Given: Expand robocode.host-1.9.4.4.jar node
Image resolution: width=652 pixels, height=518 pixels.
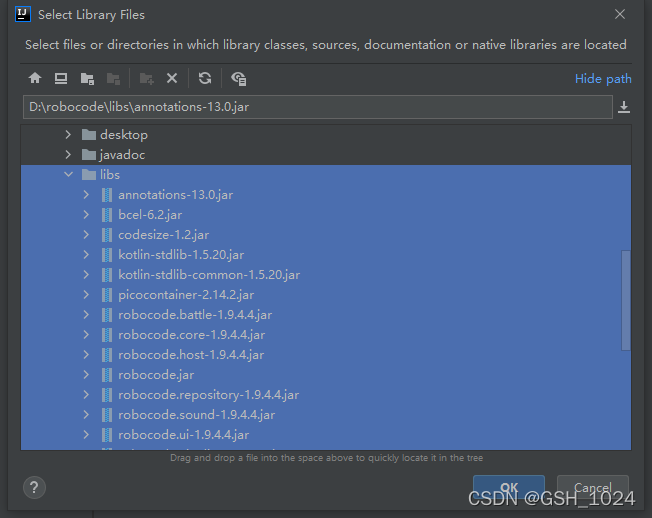Looking at the screenshot, I should 86,355.
